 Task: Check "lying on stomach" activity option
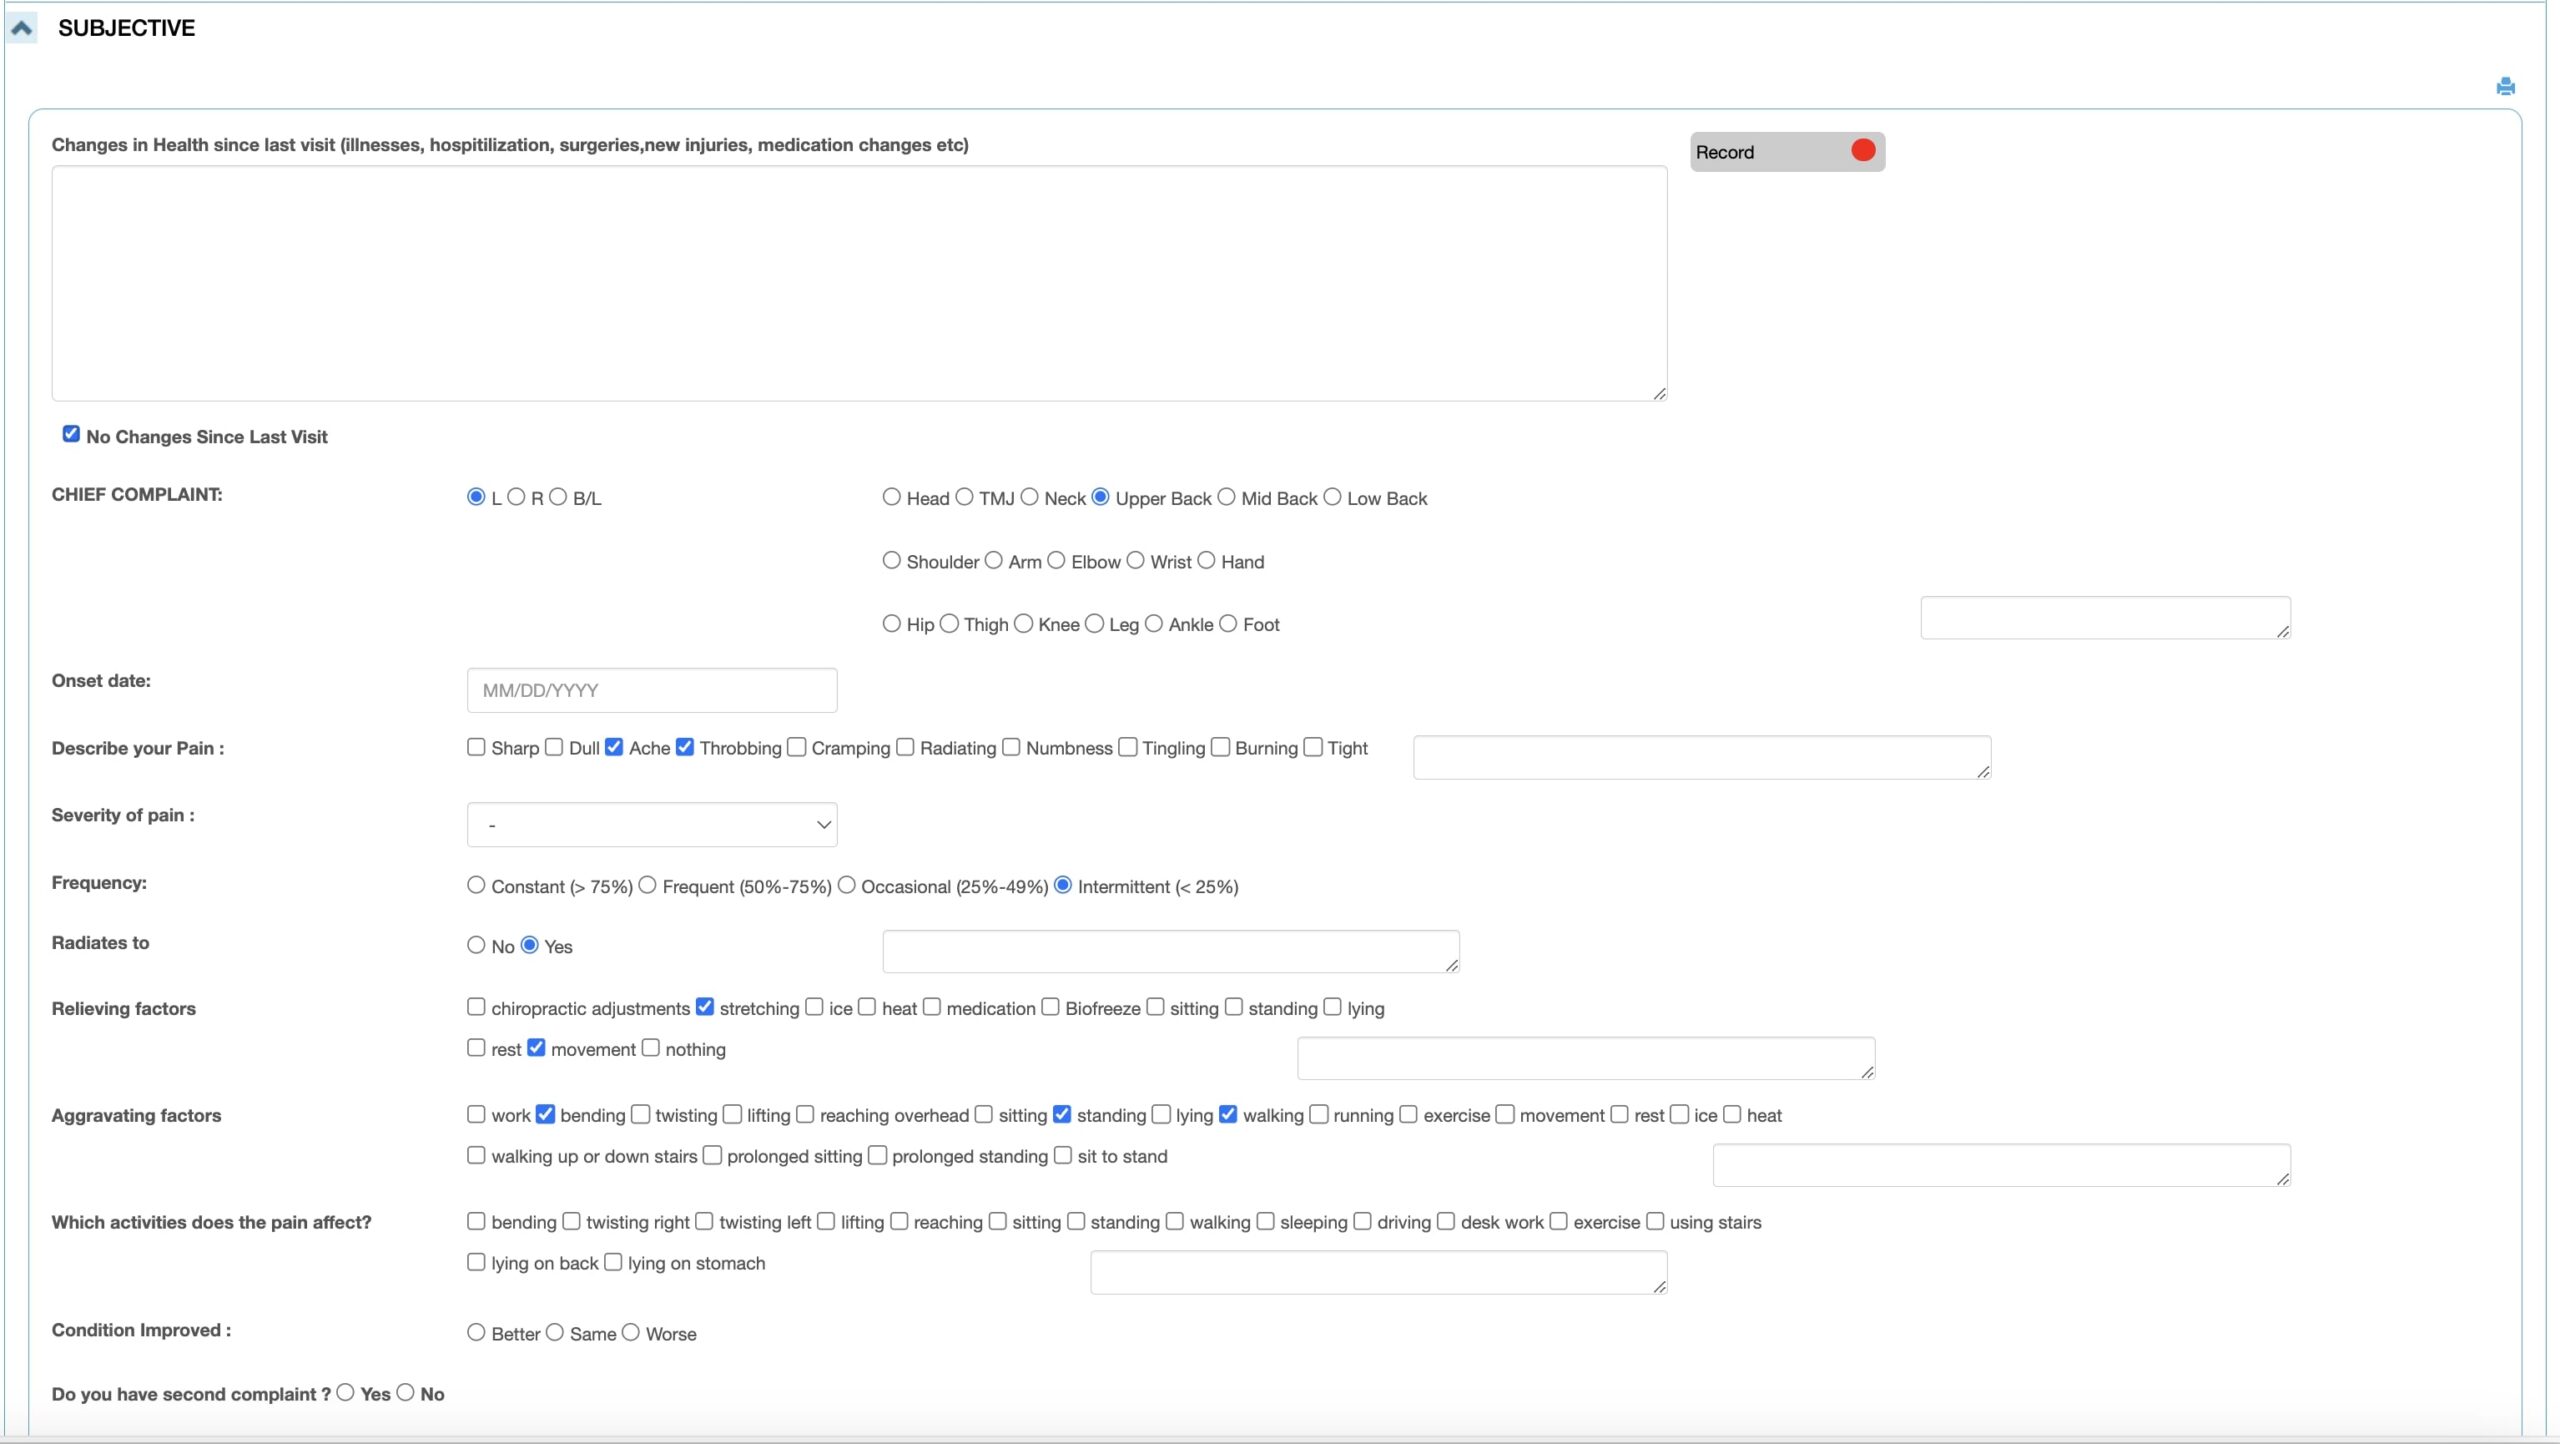coord(613,1261)
